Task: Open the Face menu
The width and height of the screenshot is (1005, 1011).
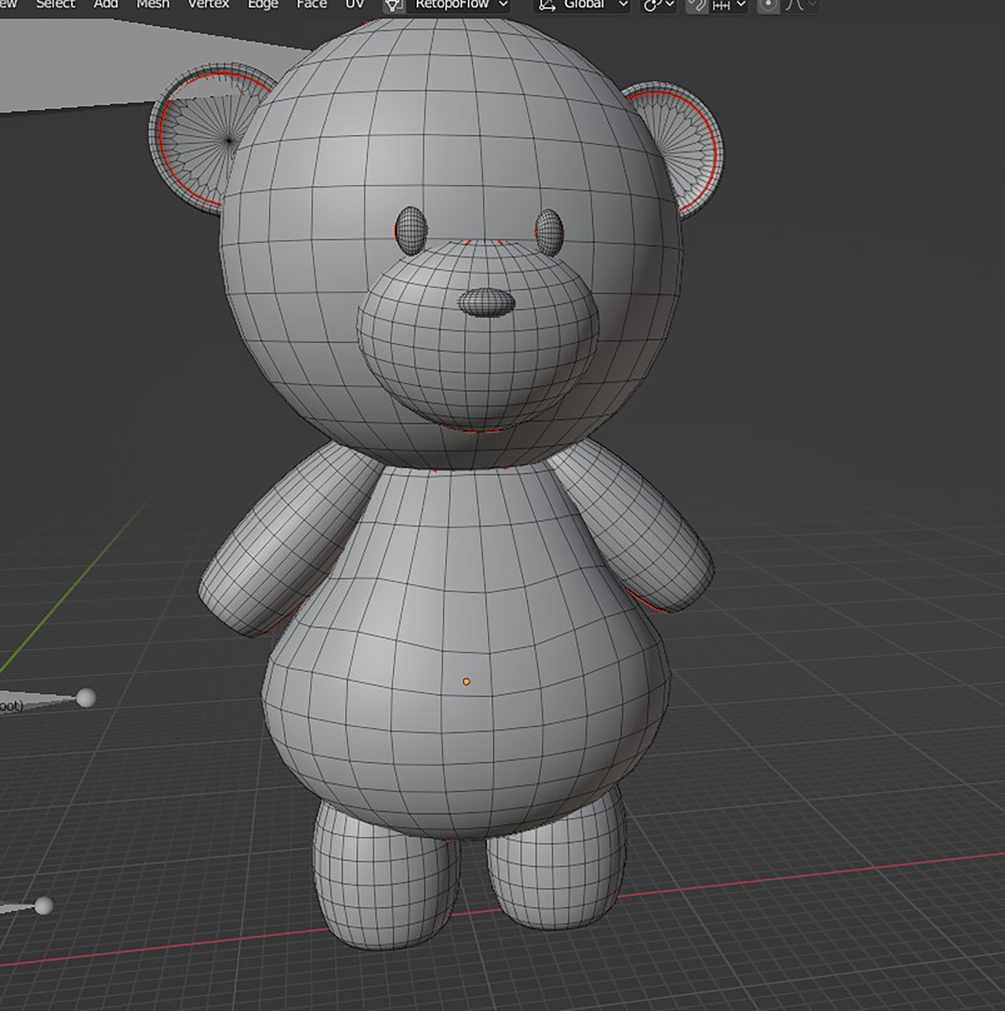Action: [x=311, y=4]
